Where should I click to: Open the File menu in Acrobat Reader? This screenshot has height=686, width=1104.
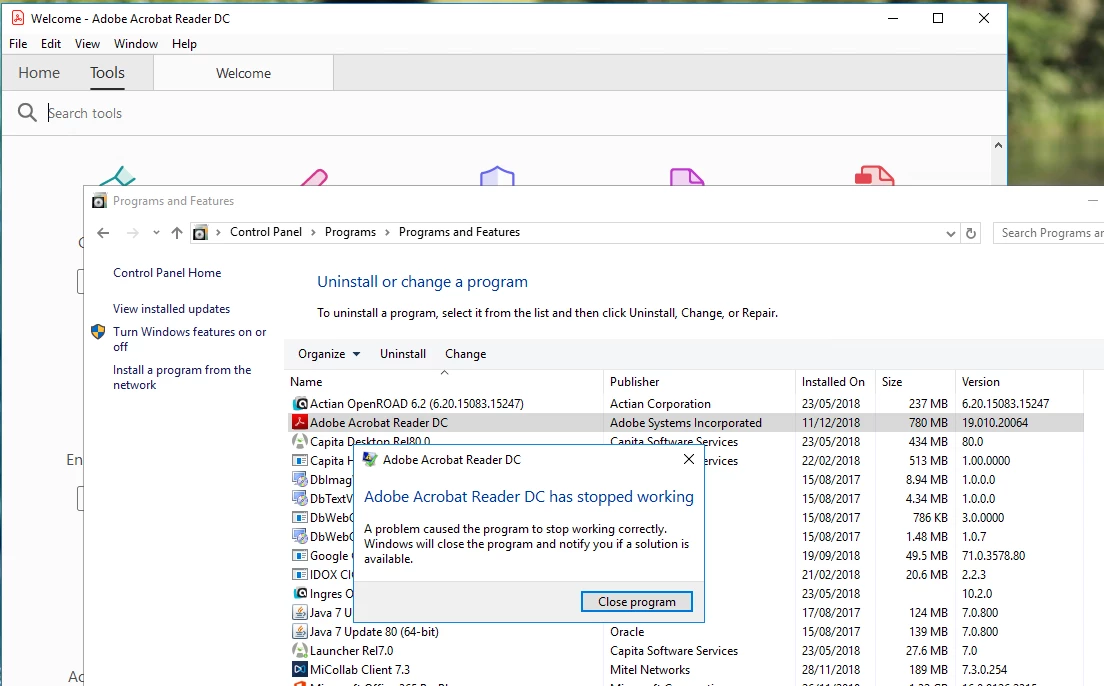point(18,44)
